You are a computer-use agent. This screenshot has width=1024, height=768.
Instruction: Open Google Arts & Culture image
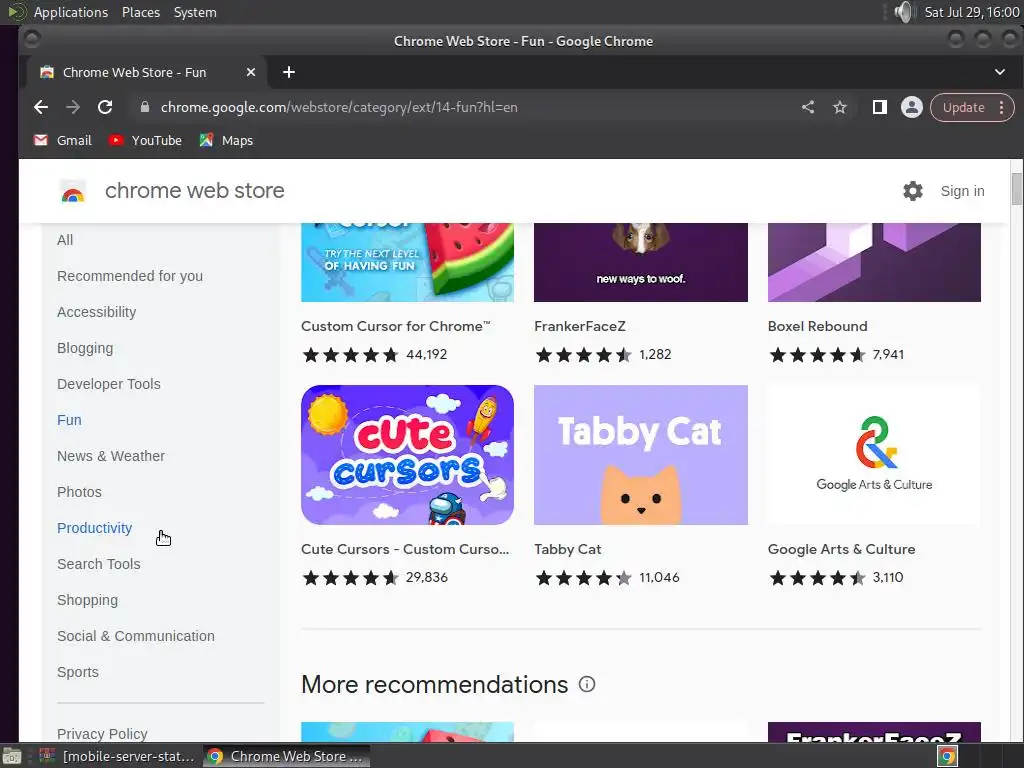click(x=874, y=455)
